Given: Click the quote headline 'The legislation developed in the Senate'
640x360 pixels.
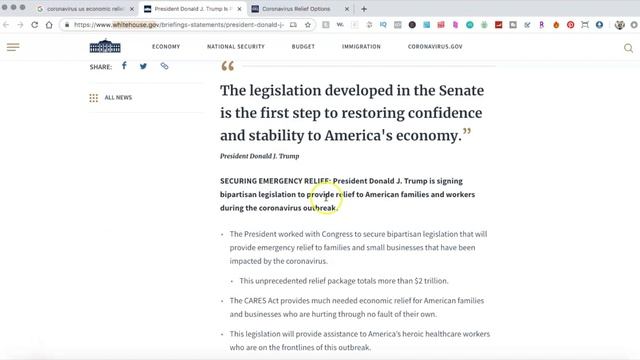Looking at the screenshot, I should [x=352, y=91].
